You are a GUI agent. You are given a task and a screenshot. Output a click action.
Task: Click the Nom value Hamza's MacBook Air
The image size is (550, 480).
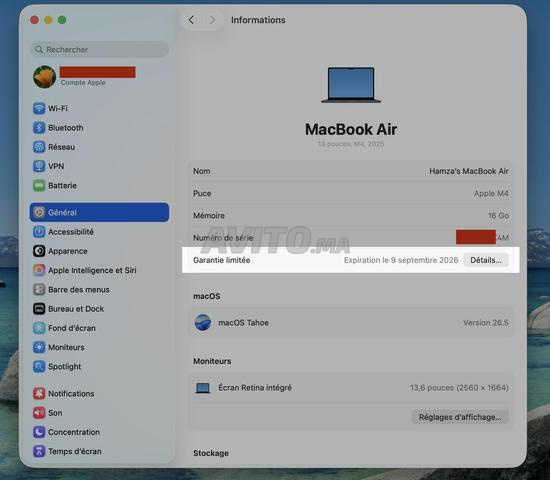pyautogui.click(x=469, y=171)
